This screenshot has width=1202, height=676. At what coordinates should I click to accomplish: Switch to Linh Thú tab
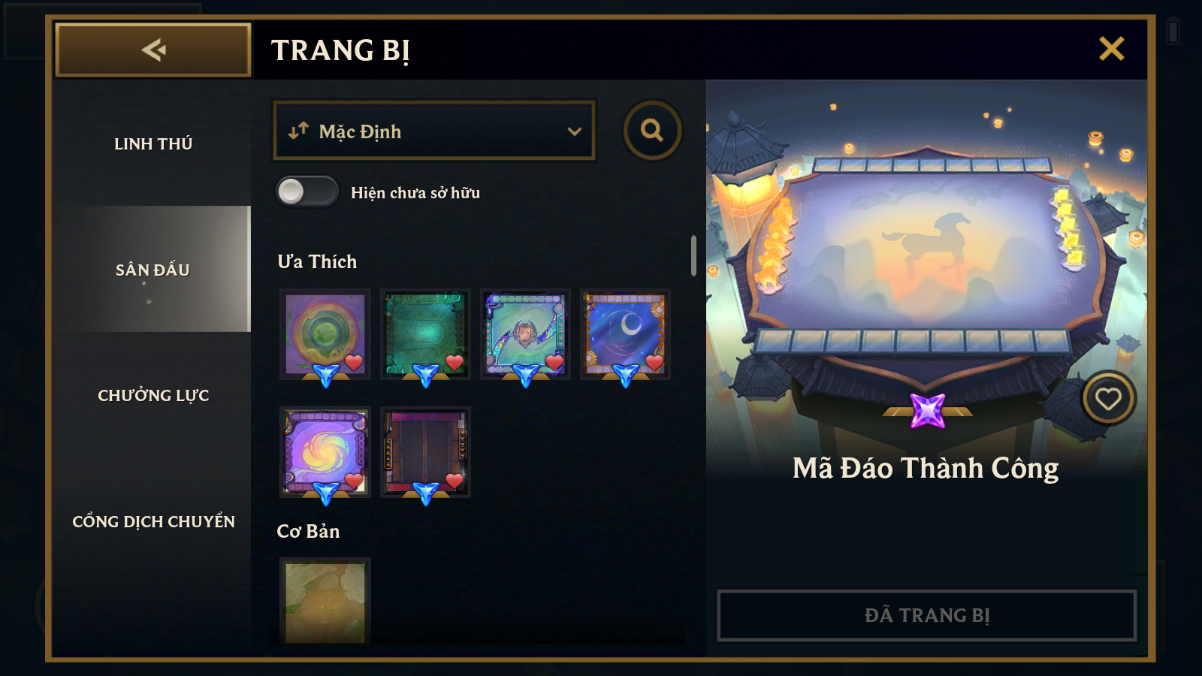pyautogui.click(x=153, y=144)
